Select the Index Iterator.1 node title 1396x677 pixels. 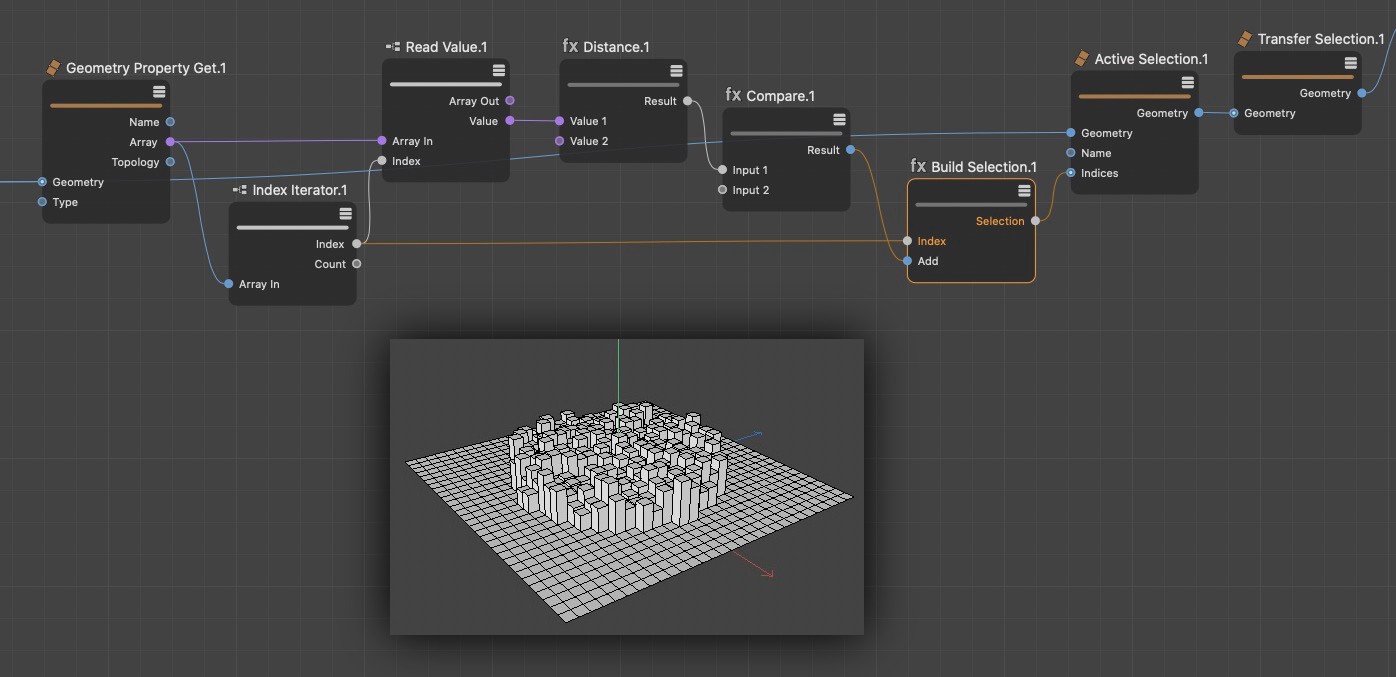point(300,190)
